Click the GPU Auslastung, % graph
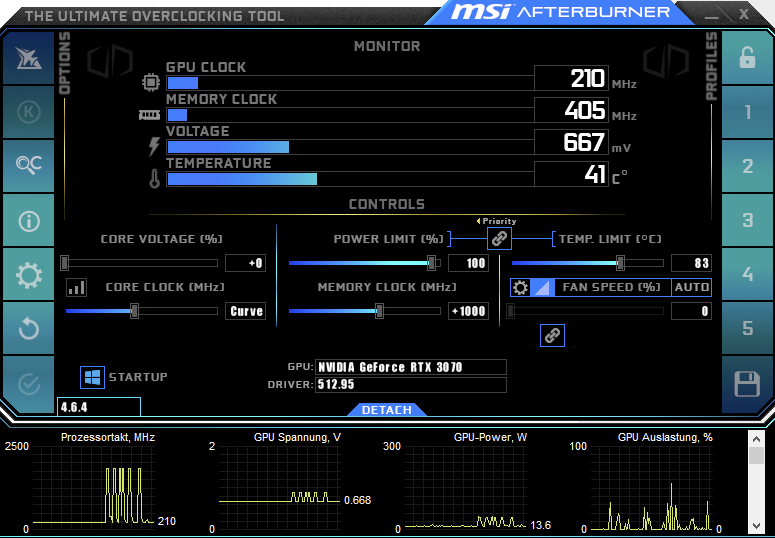Screen dimensions: 775x538 (652, 487)
